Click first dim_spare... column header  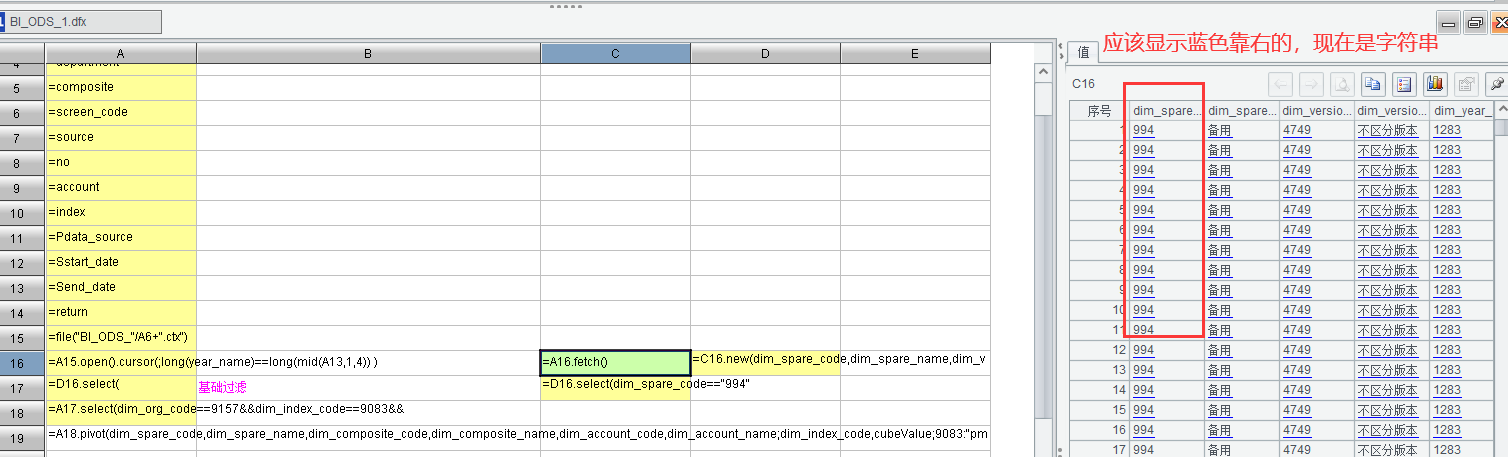pos(1166,110)
